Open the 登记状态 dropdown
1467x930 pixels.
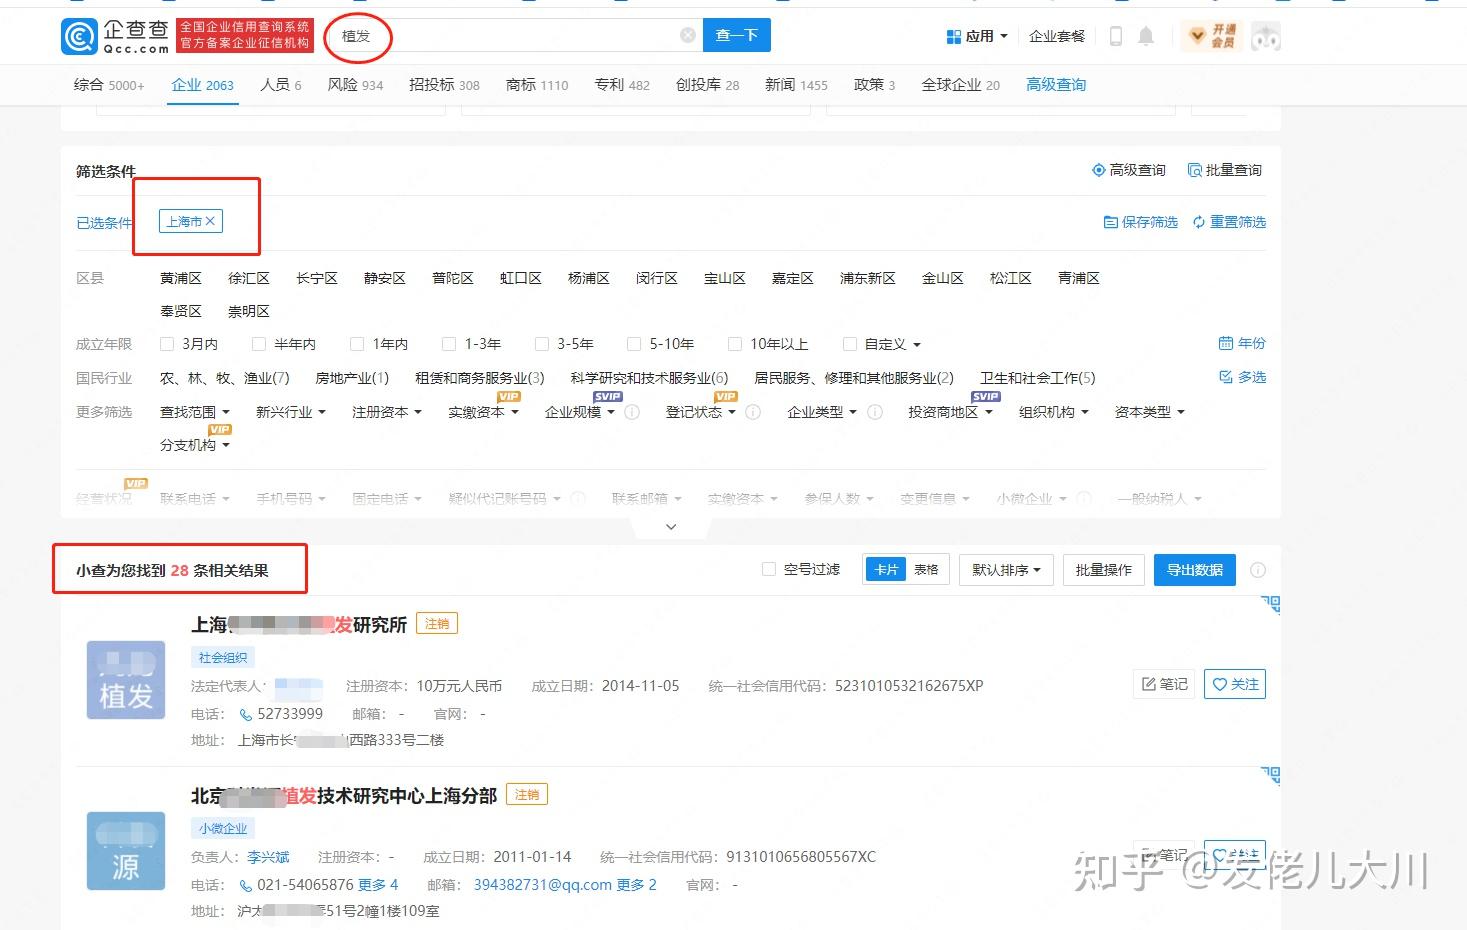pos(701,412)
